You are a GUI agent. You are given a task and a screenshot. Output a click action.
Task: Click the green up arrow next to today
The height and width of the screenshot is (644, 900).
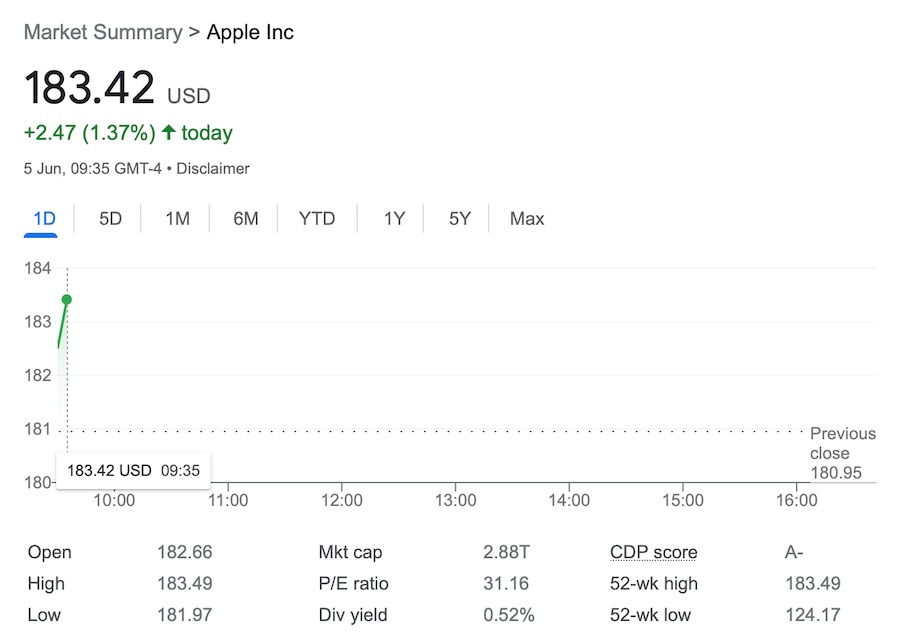(x=168, y=133)
